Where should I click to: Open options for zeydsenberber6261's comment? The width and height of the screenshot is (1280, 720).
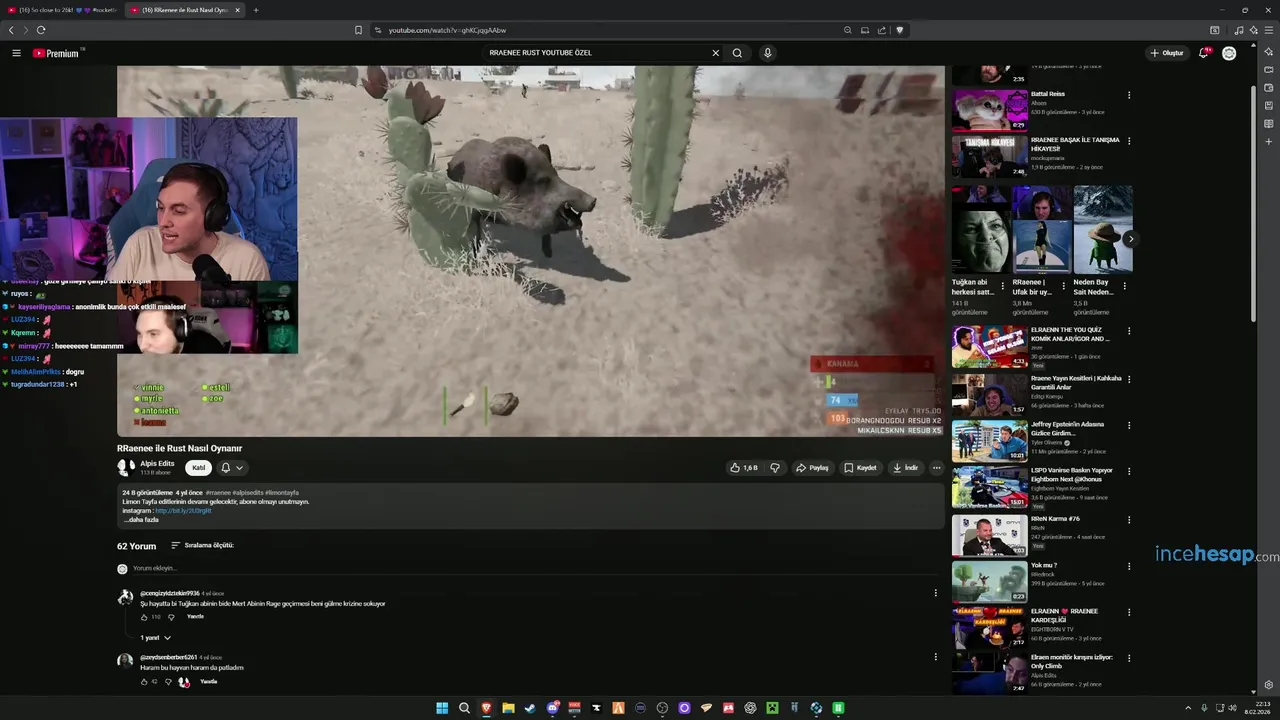click(x=936, y=657)
